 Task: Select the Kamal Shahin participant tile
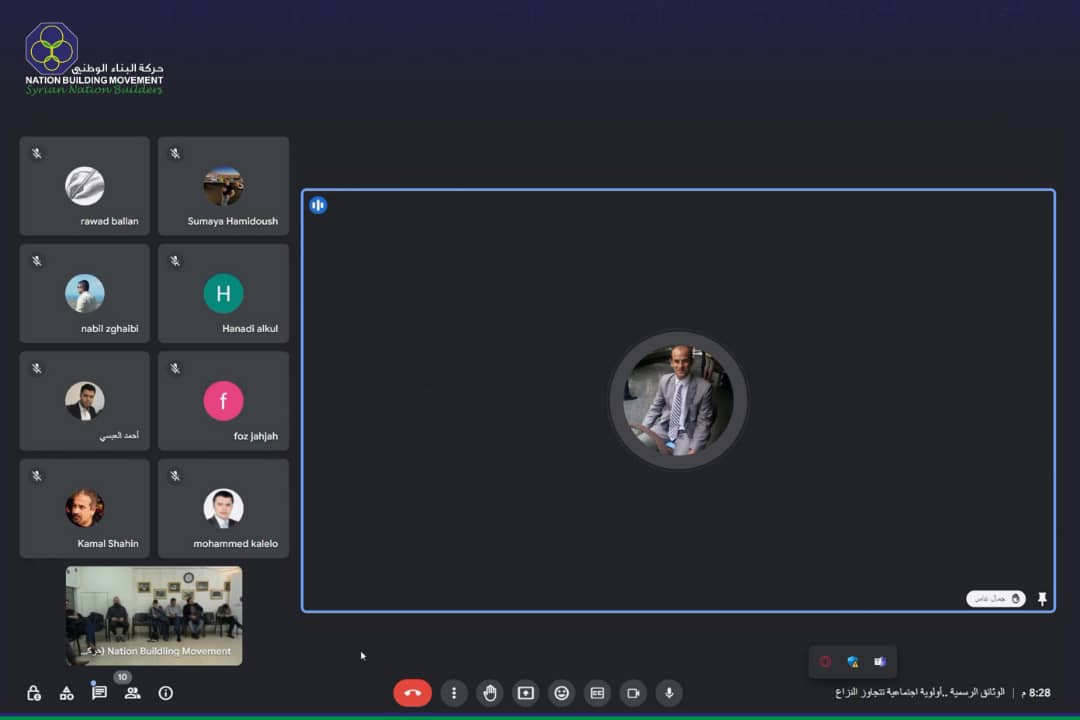[x=85, y=508]
